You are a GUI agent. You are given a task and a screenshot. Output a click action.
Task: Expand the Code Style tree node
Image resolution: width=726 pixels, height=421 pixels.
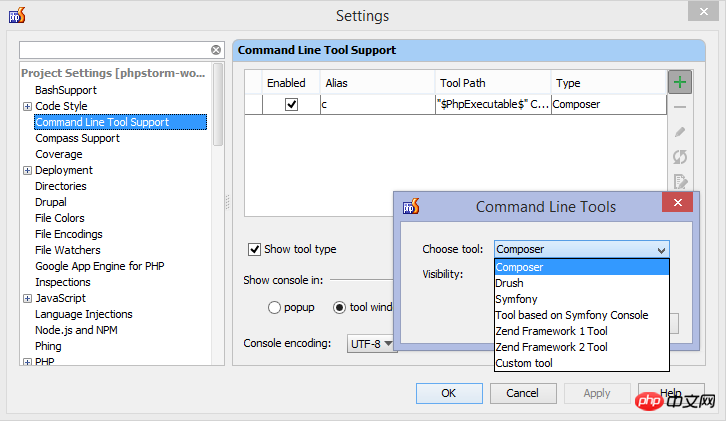[27, 106]
